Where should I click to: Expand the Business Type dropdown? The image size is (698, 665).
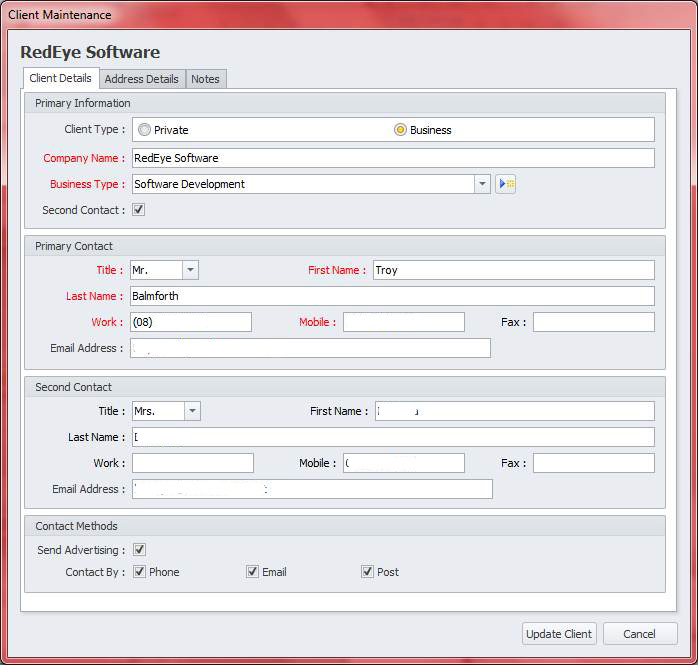[482, 184]
